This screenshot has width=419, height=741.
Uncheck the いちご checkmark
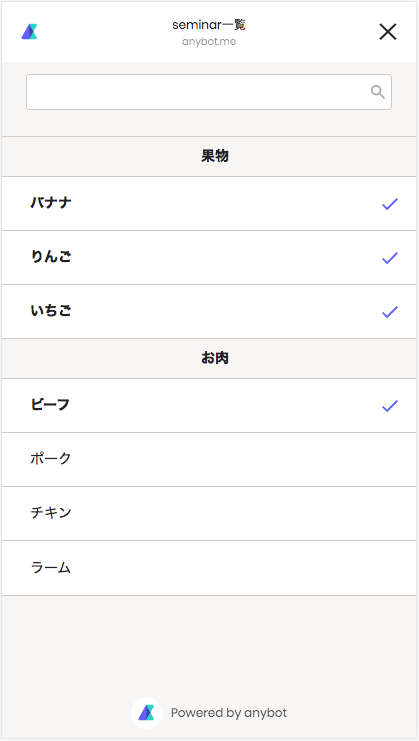[390, 312]
